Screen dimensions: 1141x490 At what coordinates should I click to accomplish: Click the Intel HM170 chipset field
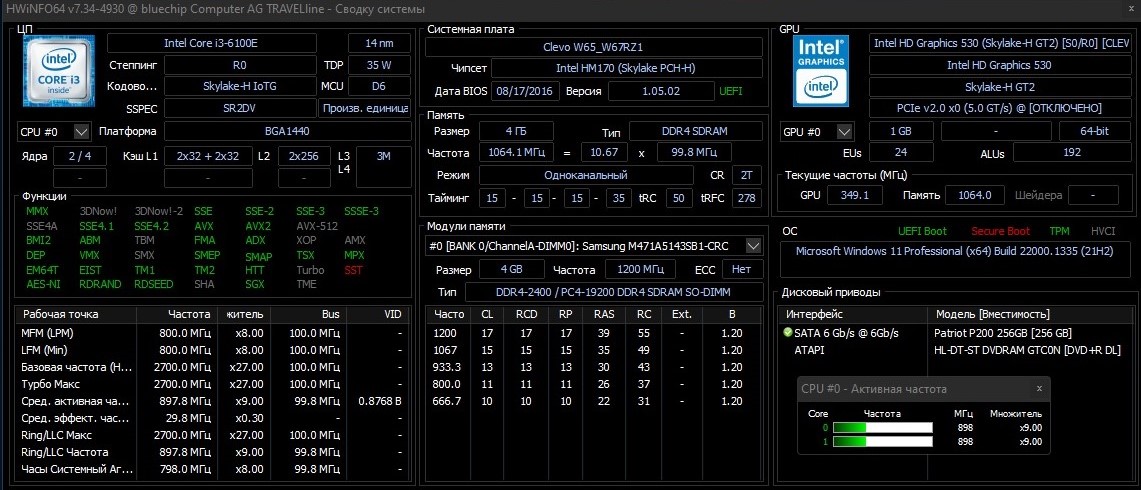tap(627, 68)
